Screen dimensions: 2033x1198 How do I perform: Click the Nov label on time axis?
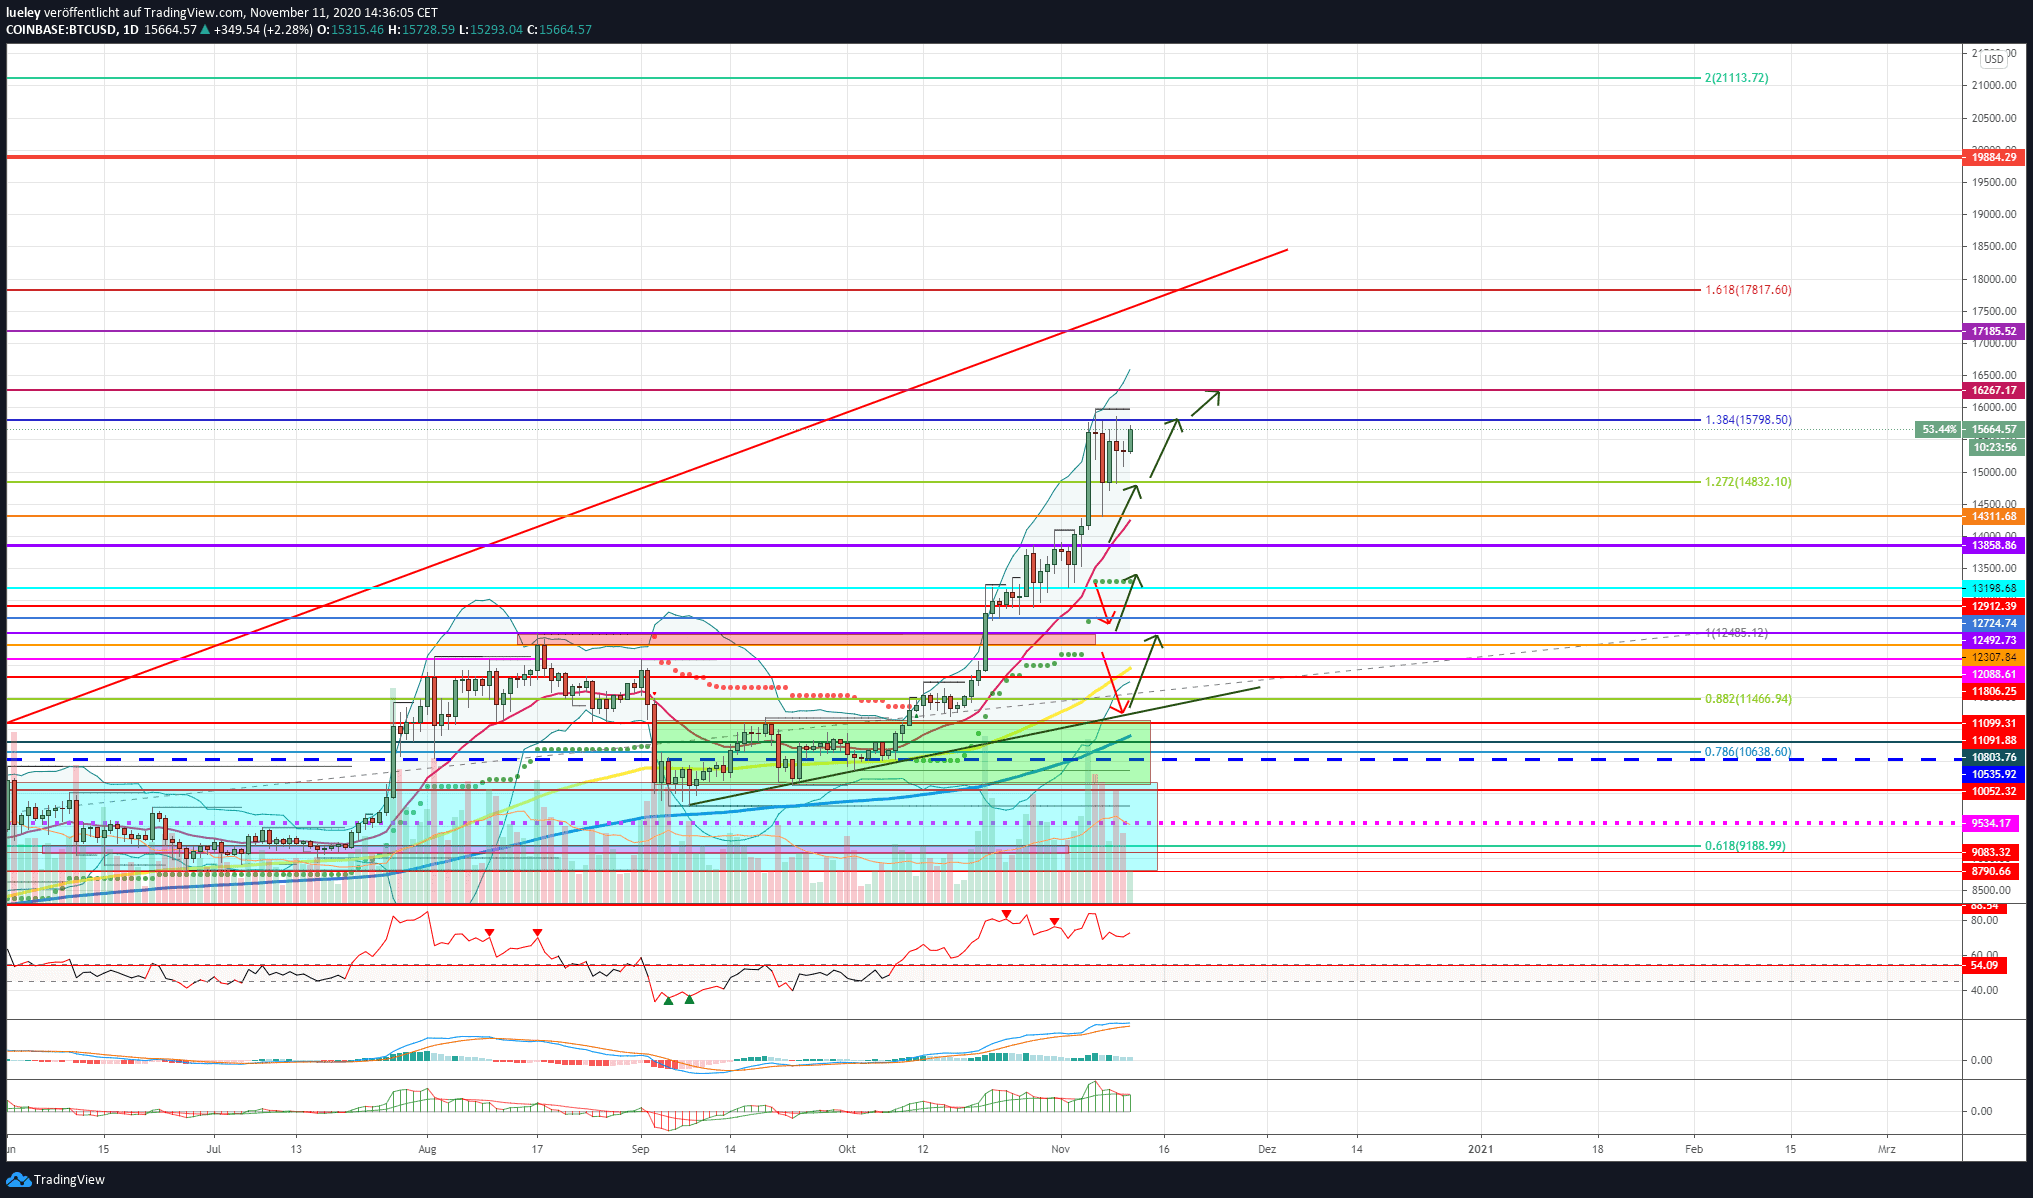1061,1149
